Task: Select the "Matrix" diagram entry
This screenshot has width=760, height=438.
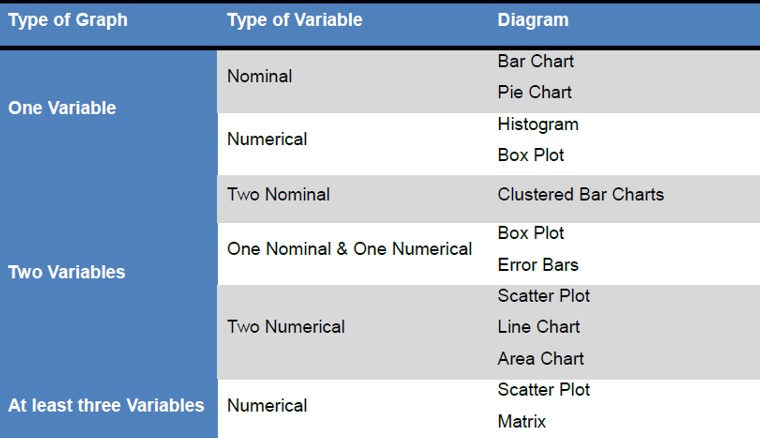Action: (522, 421)
